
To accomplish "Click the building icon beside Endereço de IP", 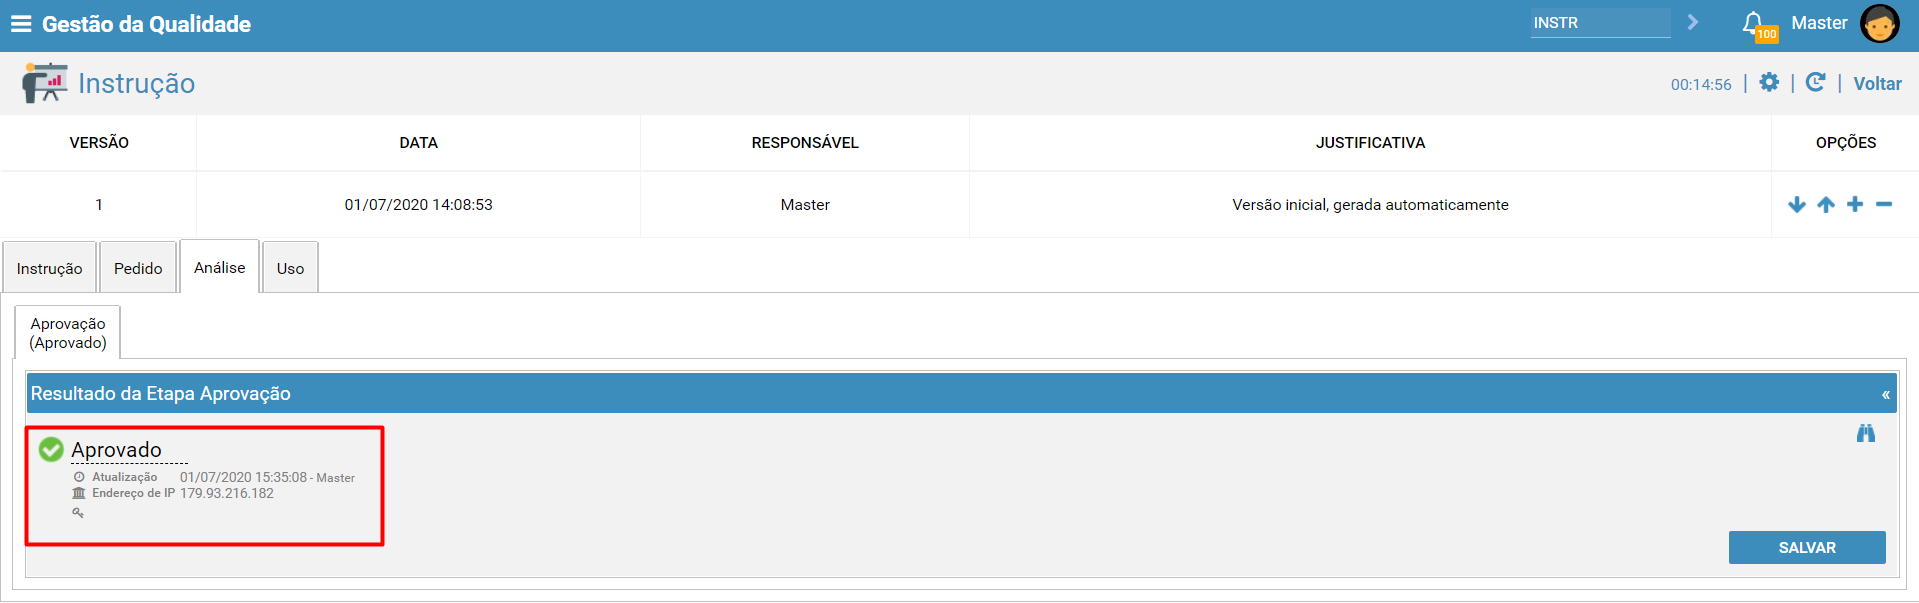I will pos(79,493).
